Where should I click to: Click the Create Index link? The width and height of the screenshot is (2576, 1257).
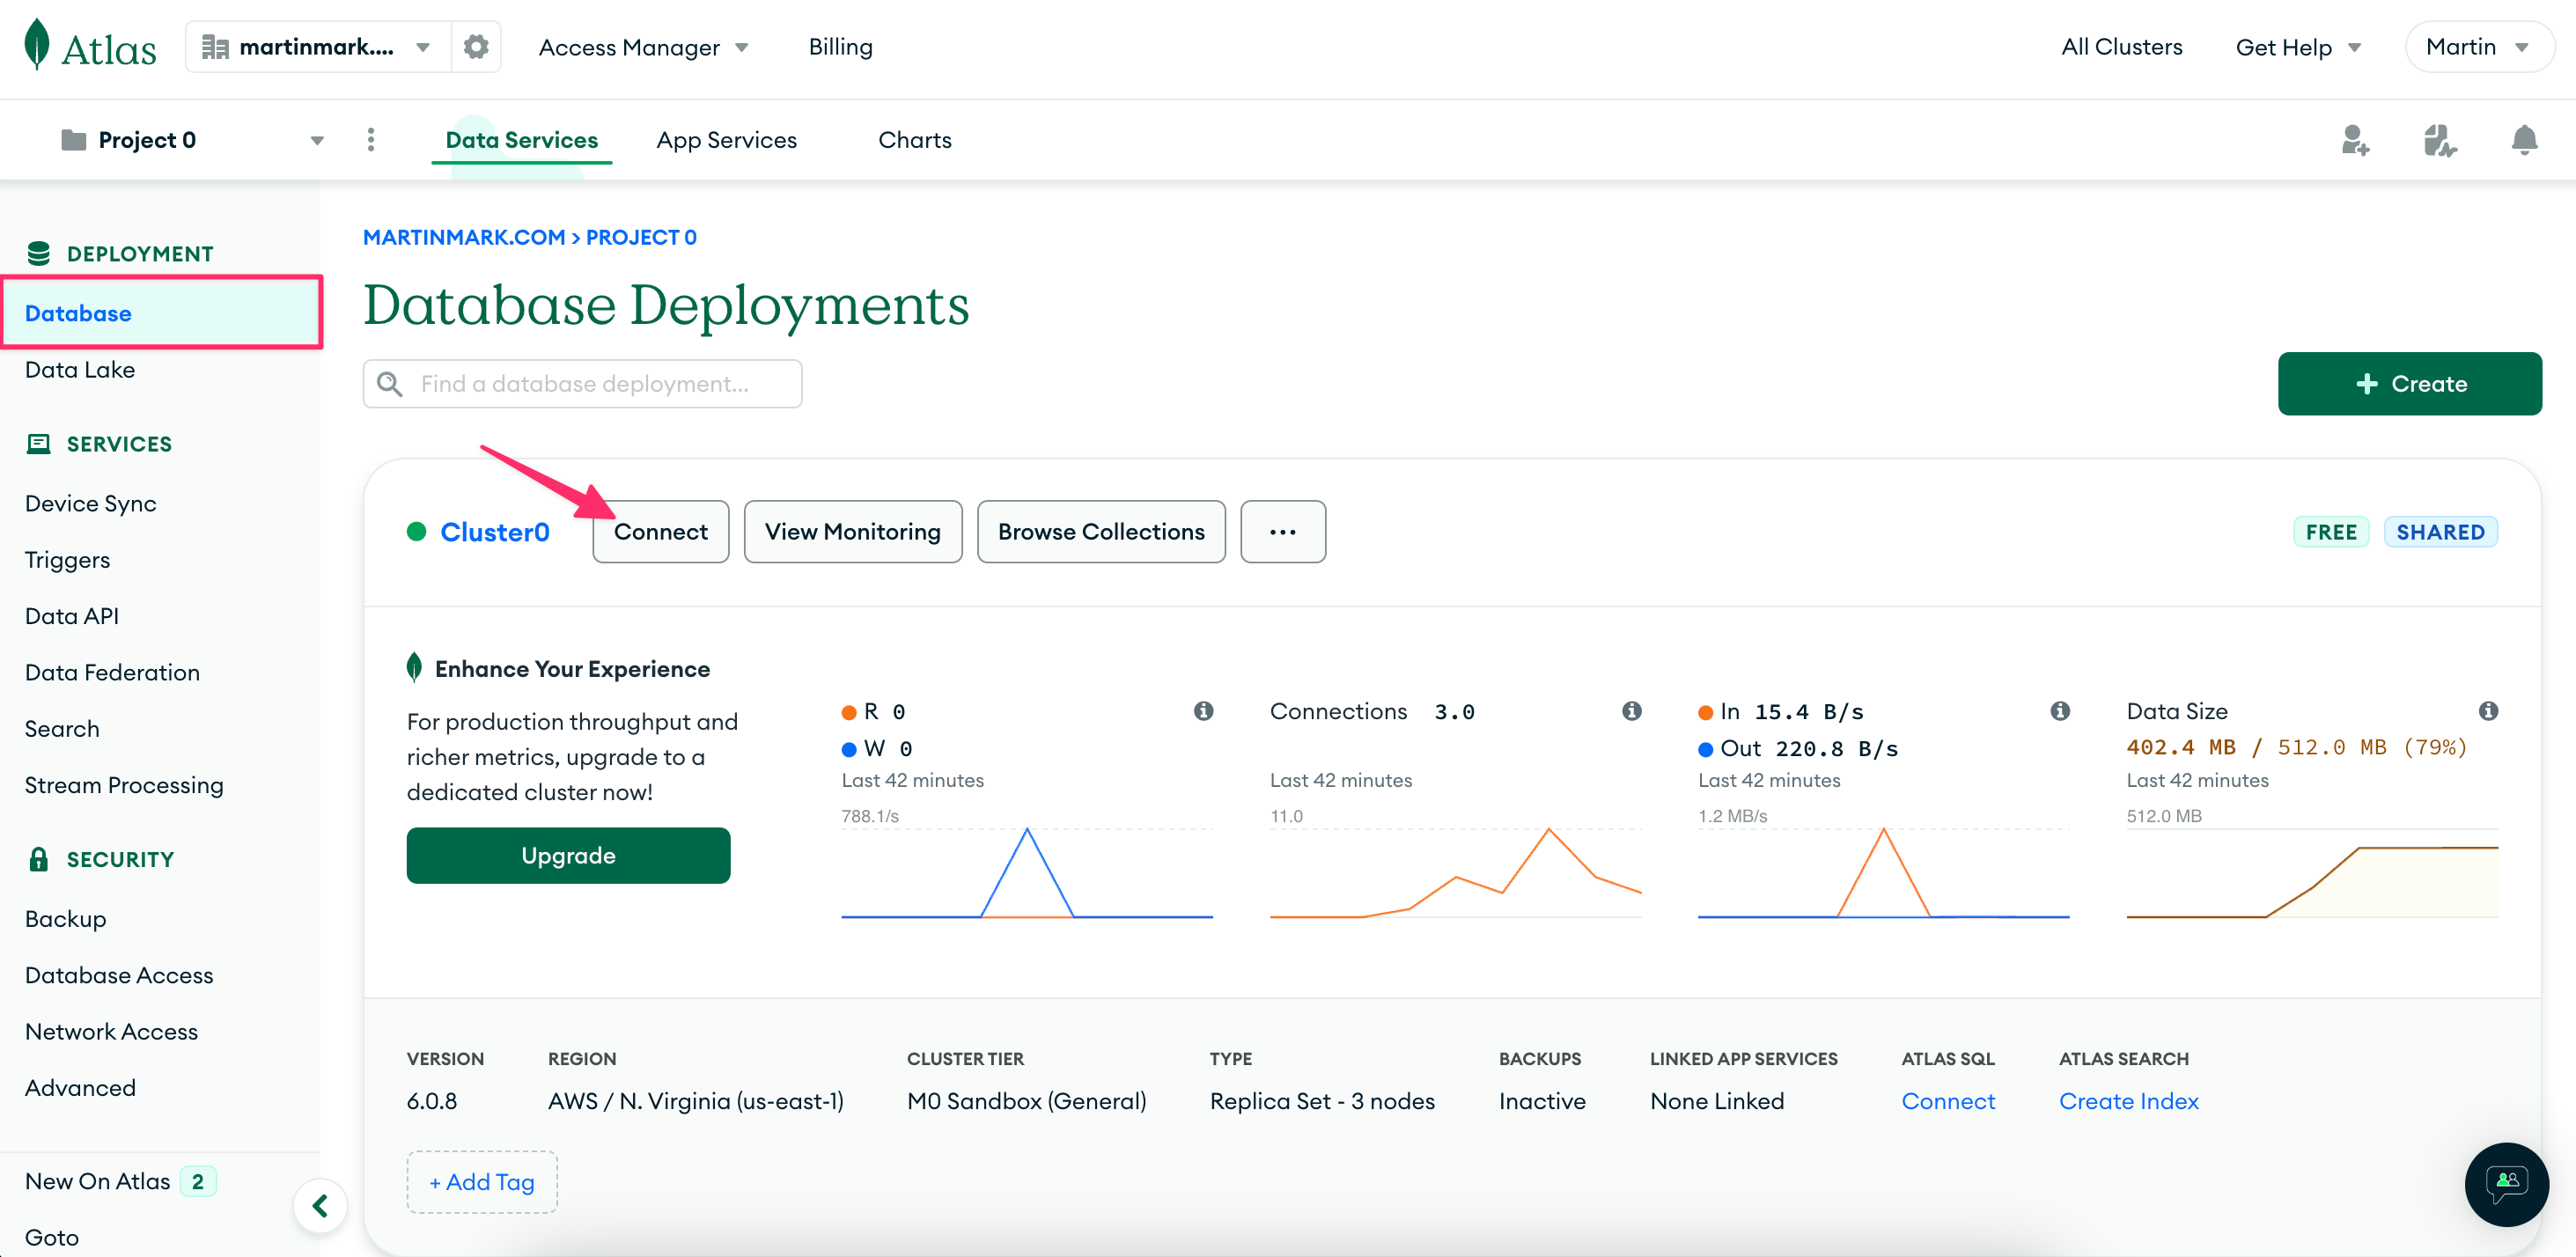coord(2128,1101)
